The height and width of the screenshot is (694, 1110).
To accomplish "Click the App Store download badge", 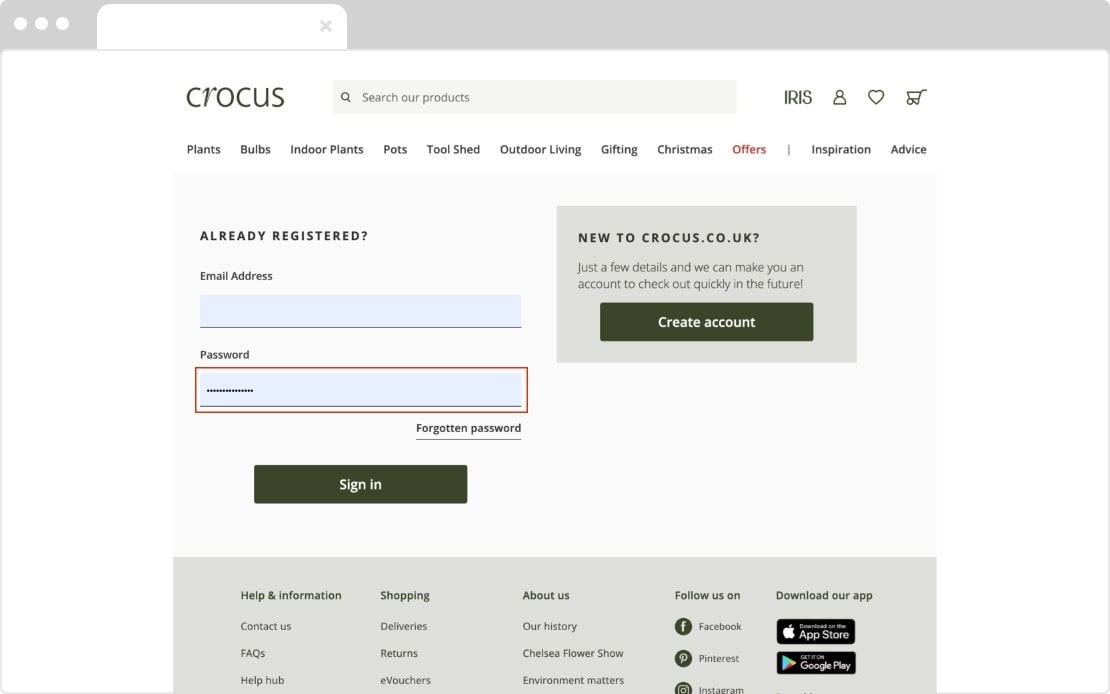I will 816,632.
